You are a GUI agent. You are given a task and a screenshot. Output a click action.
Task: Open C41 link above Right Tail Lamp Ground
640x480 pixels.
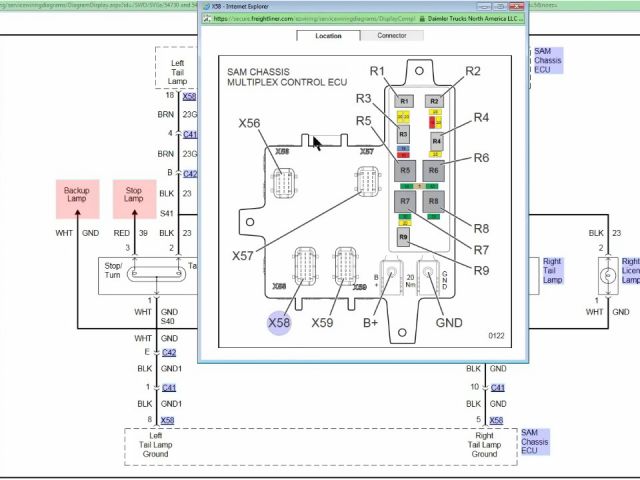[x=498, y=387]
